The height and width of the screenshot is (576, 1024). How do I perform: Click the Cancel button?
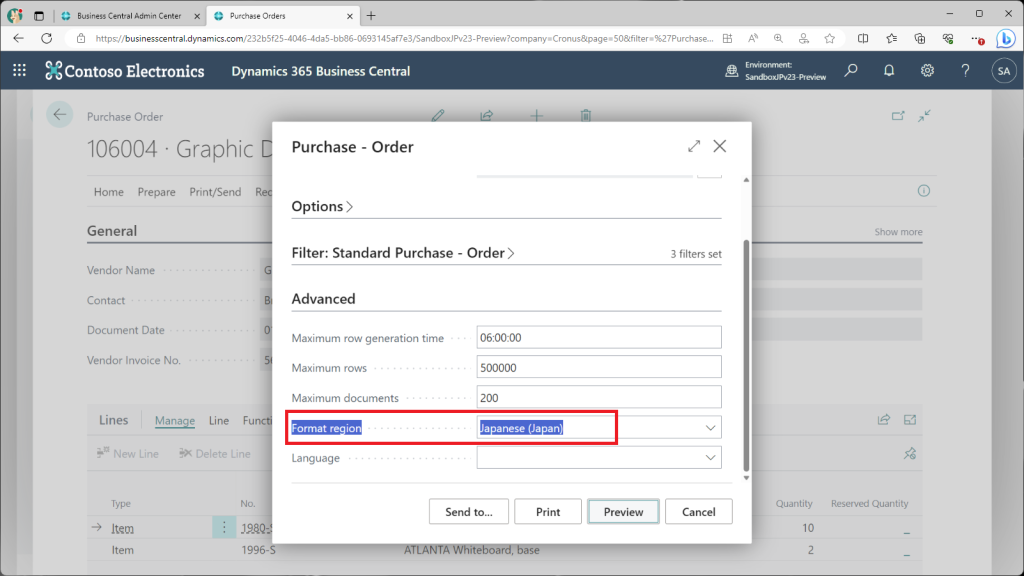pos(698,511)
